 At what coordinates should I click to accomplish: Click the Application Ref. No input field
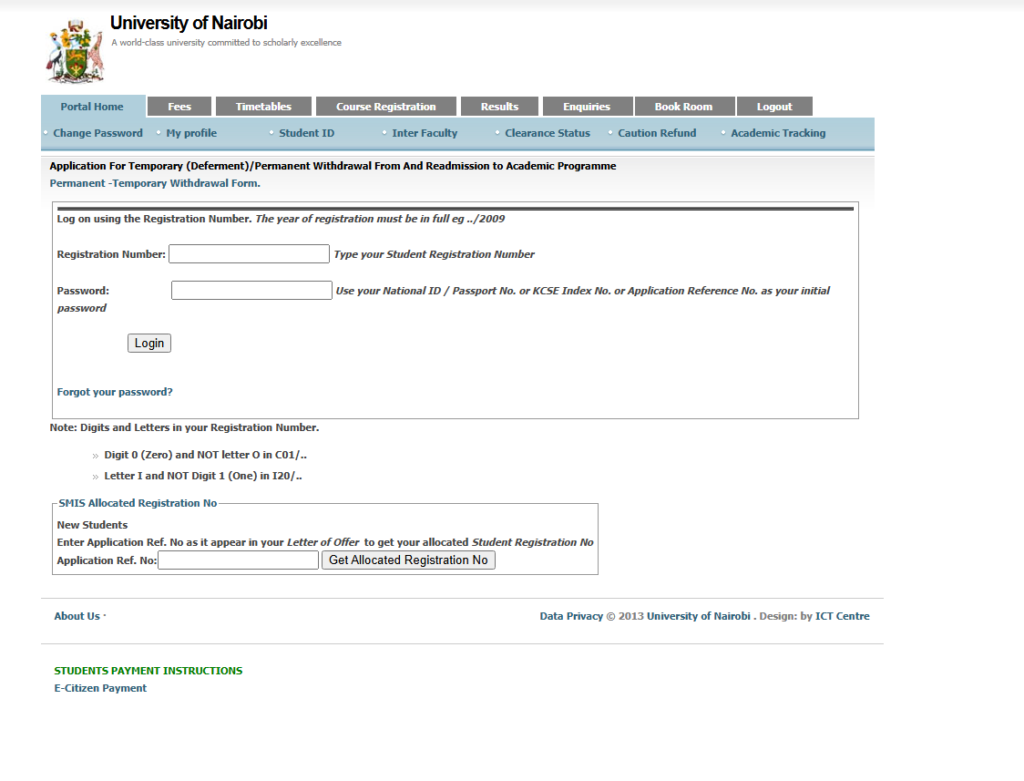pos(239,560)
